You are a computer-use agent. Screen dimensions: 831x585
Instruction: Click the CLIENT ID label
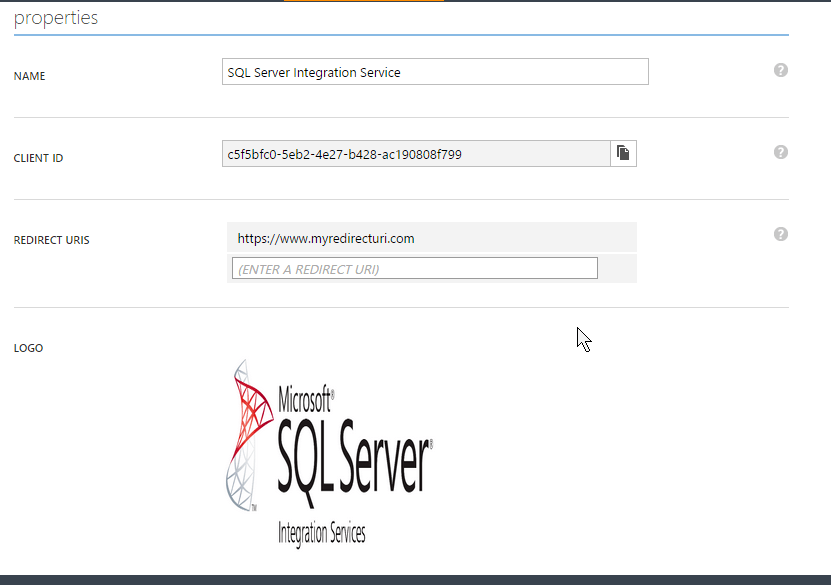point(38,158)
